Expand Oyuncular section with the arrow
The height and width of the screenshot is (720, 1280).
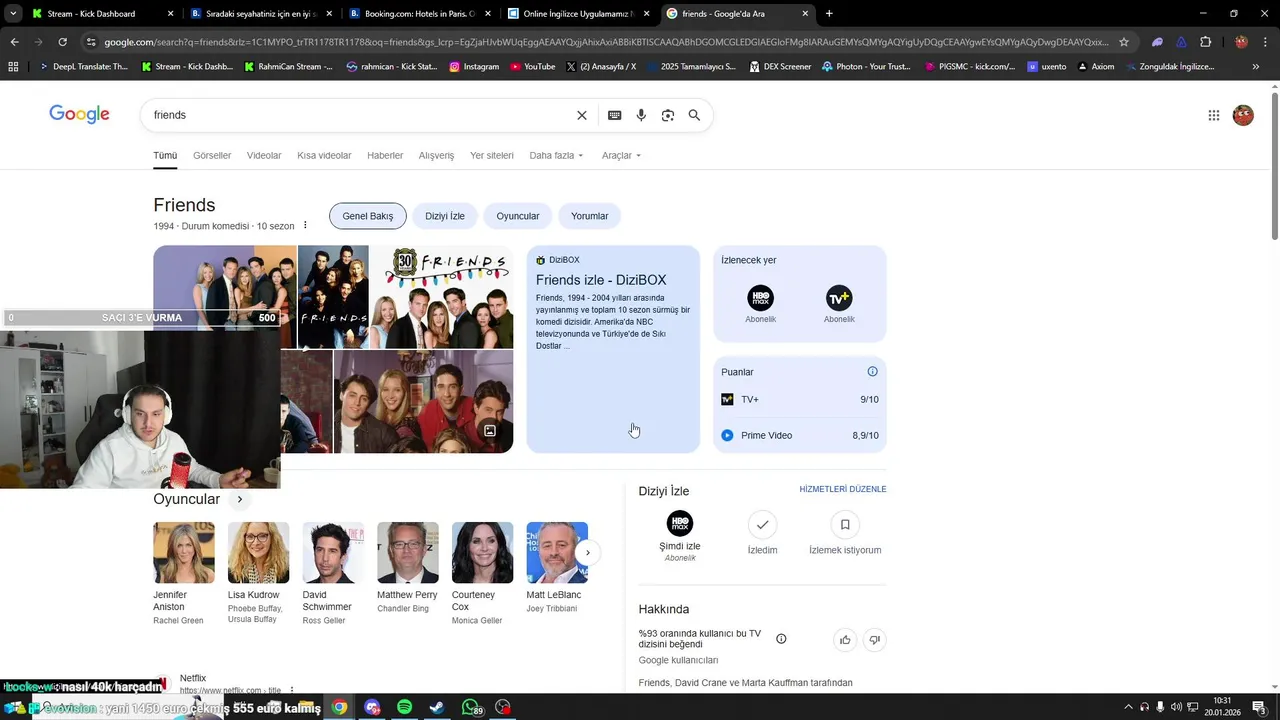click(x=240, y=499)
